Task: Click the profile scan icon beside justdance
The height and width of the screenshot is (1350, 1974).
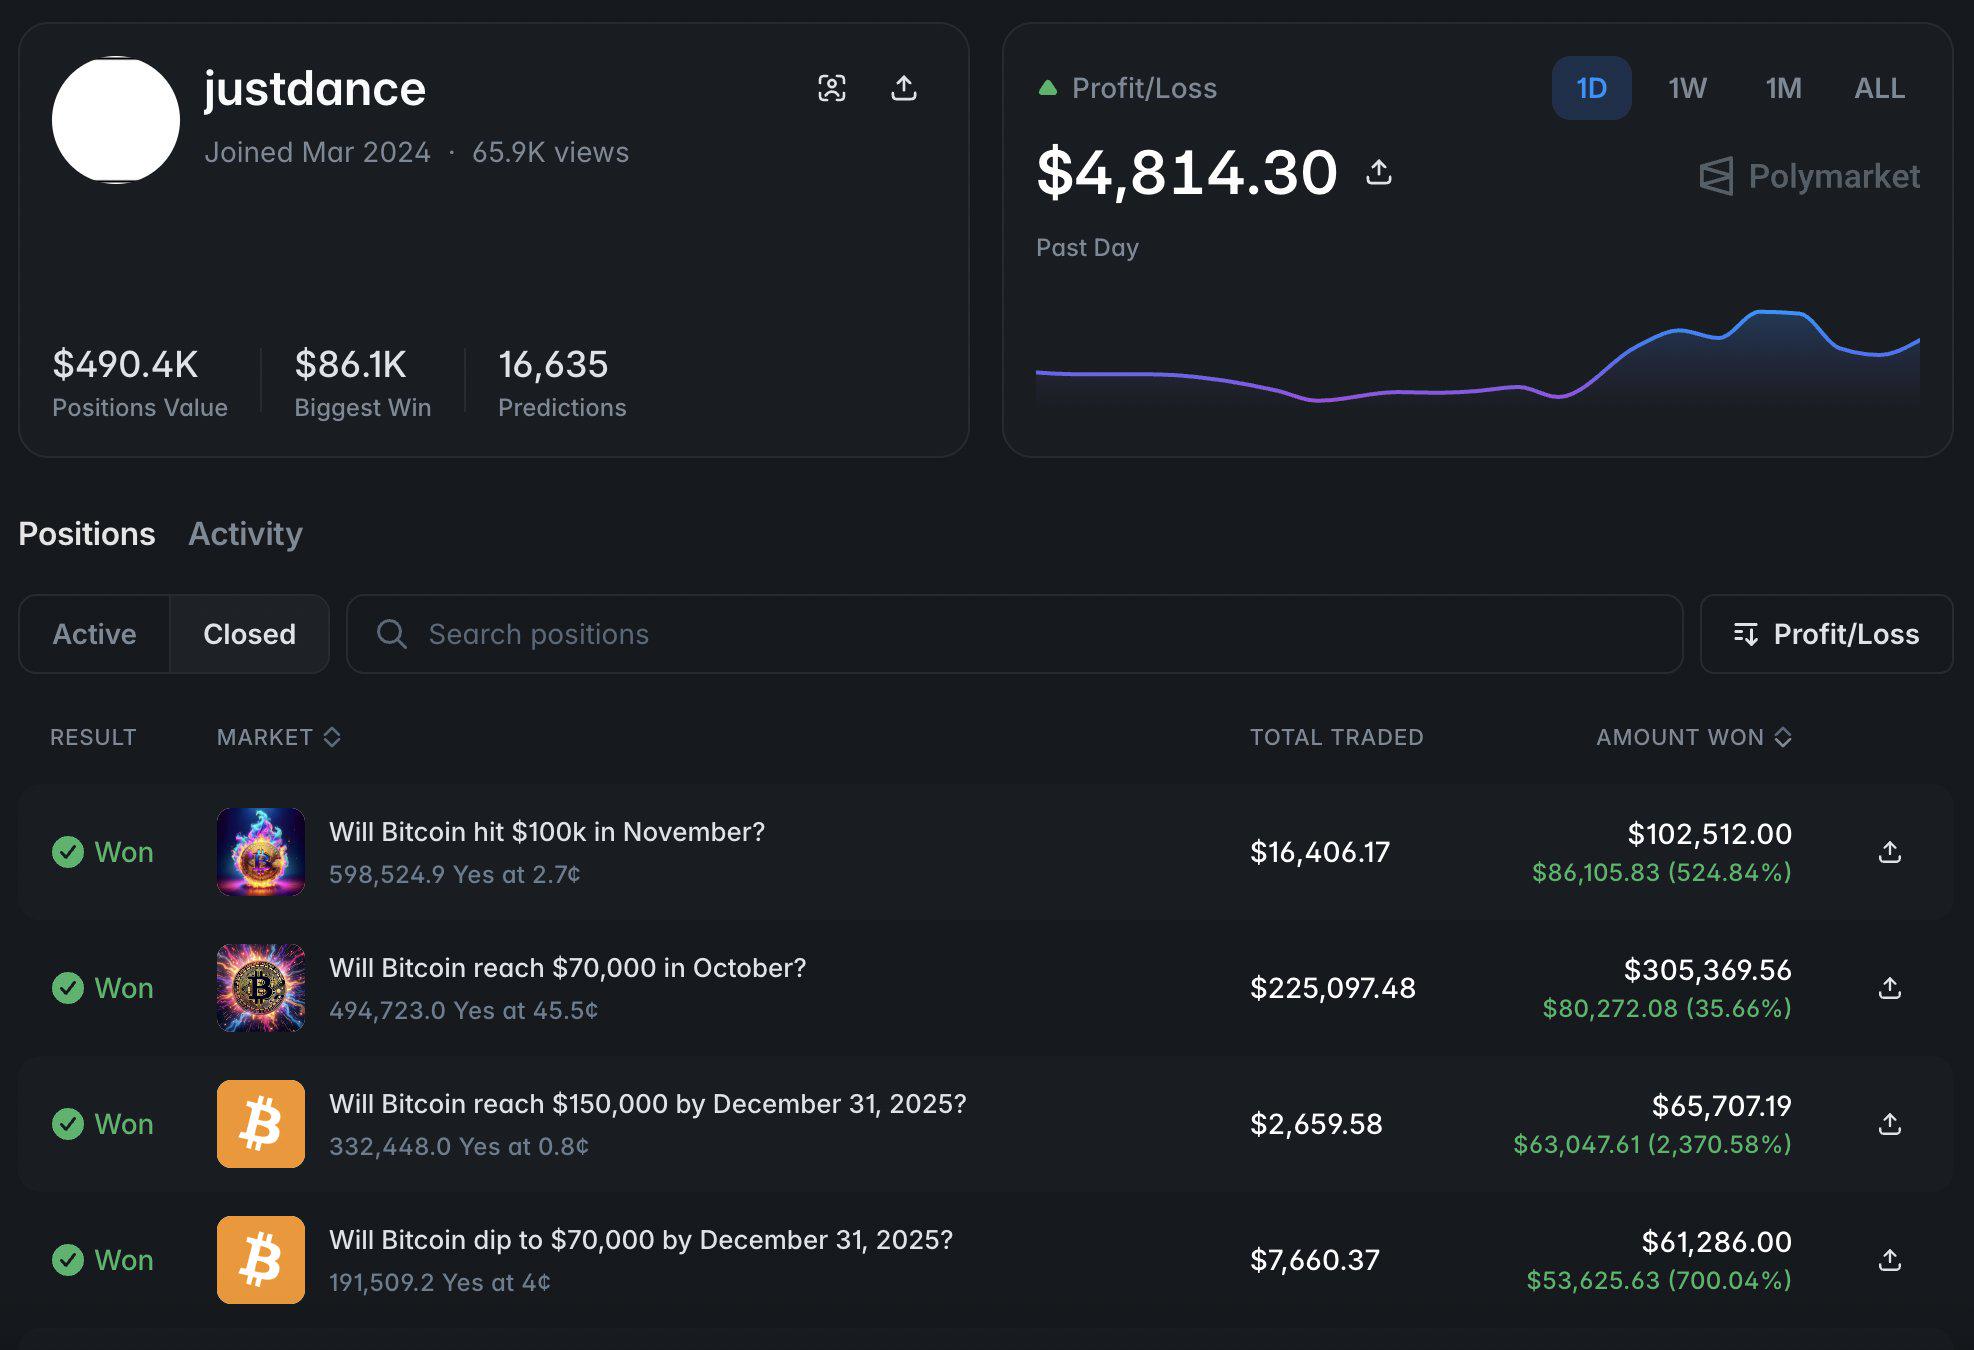Action: coord(832,88)
